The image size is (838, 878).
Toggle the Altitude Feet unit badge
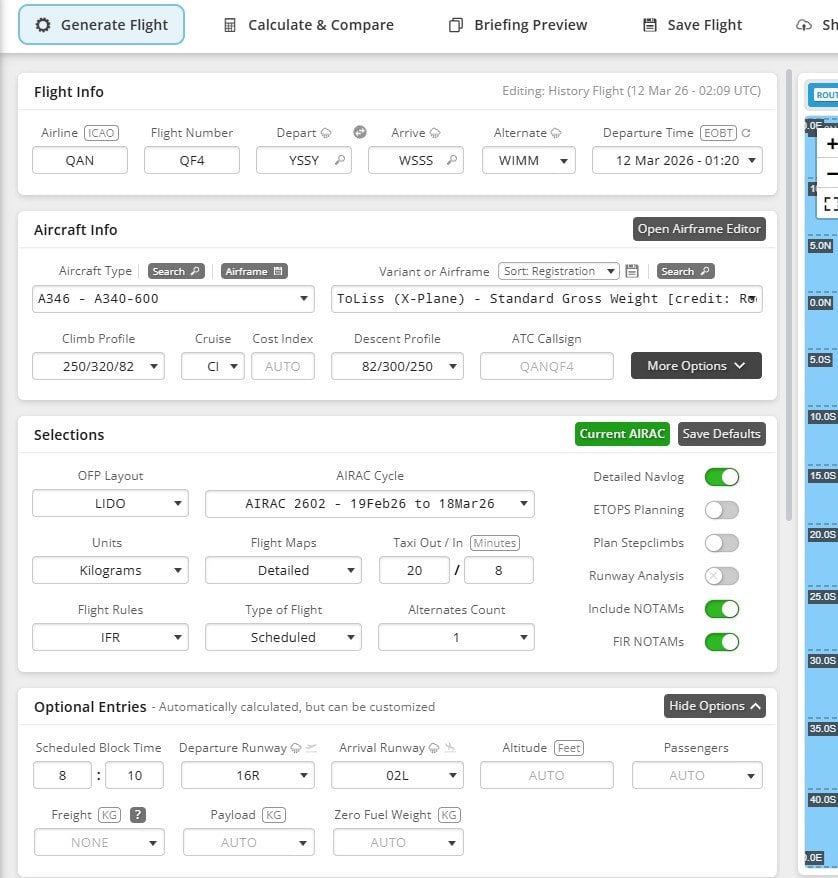(x=569, y=748)
